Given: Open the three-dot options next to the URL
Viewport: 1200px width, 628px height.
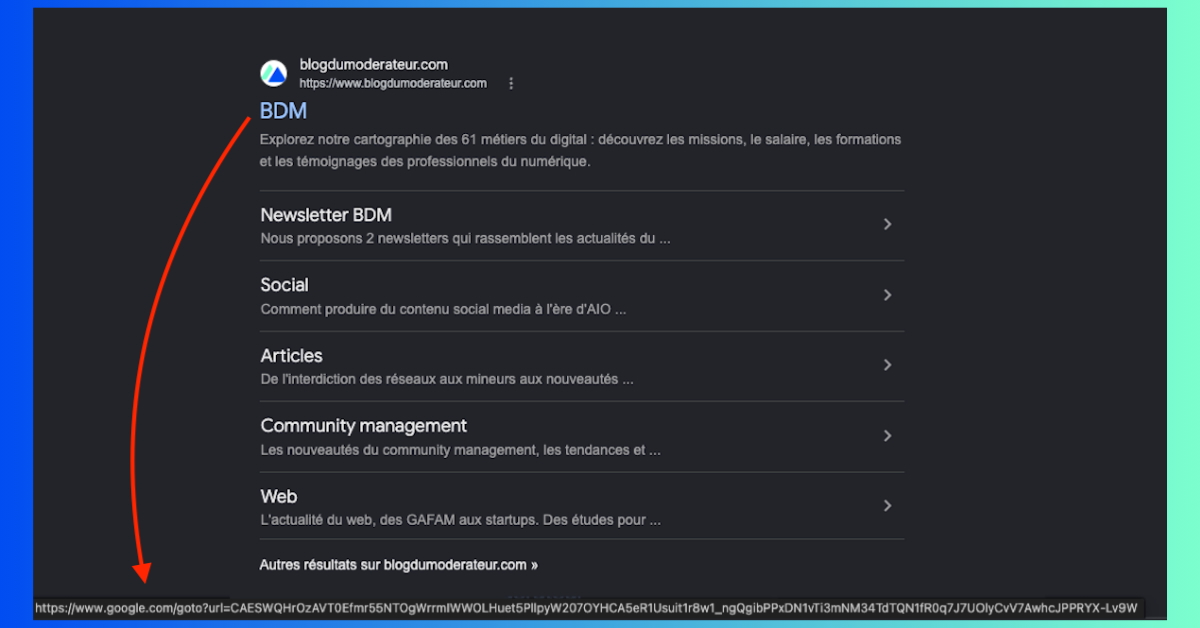Looking at the screenshot, I should (511, 84).
